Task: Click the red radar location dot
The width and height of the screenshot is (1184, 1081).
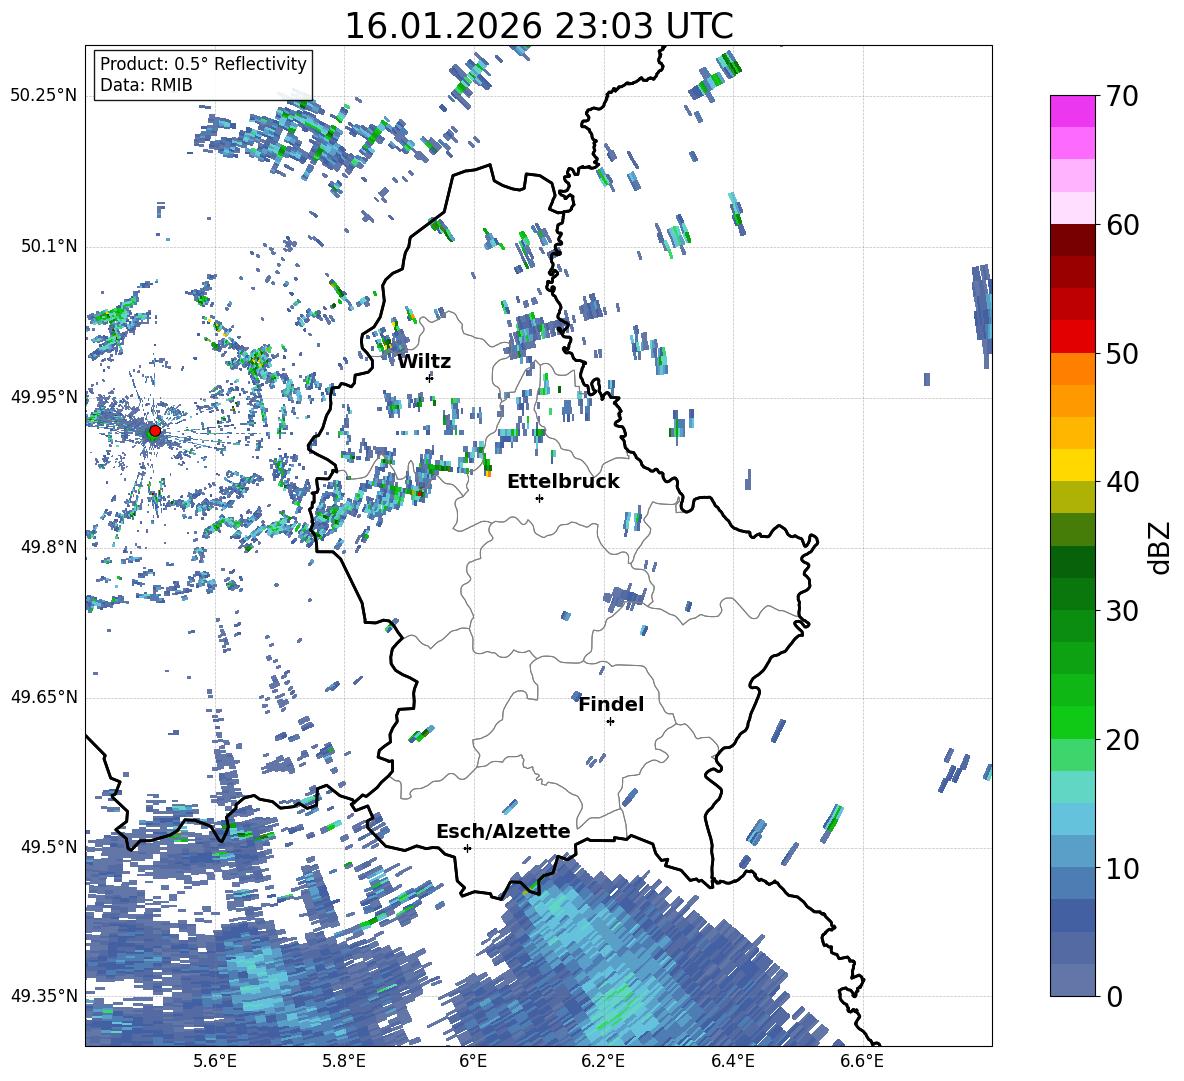Action: [155, 431]
